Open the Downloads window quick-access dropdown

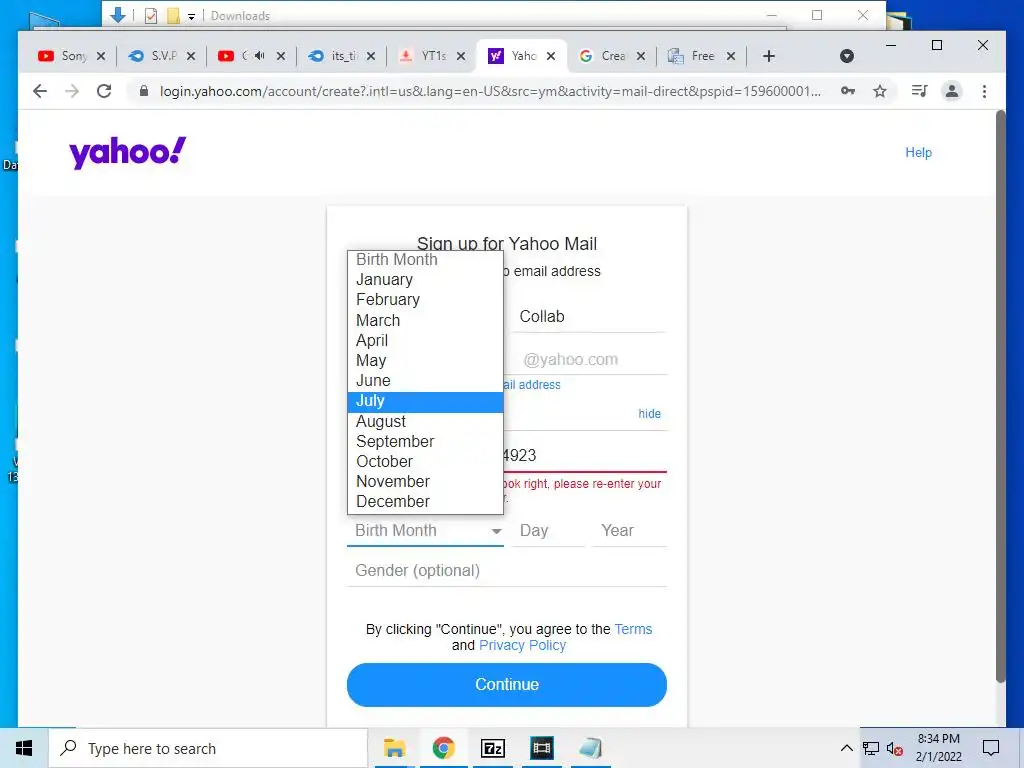191,16
